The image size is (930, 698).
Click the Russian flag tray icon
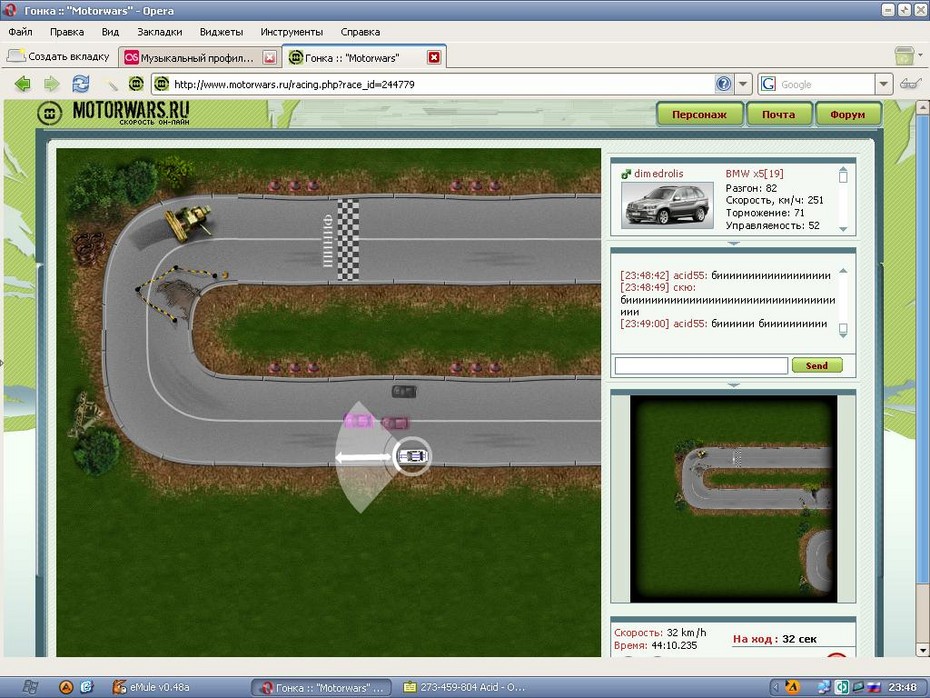[x=874, y=687]
